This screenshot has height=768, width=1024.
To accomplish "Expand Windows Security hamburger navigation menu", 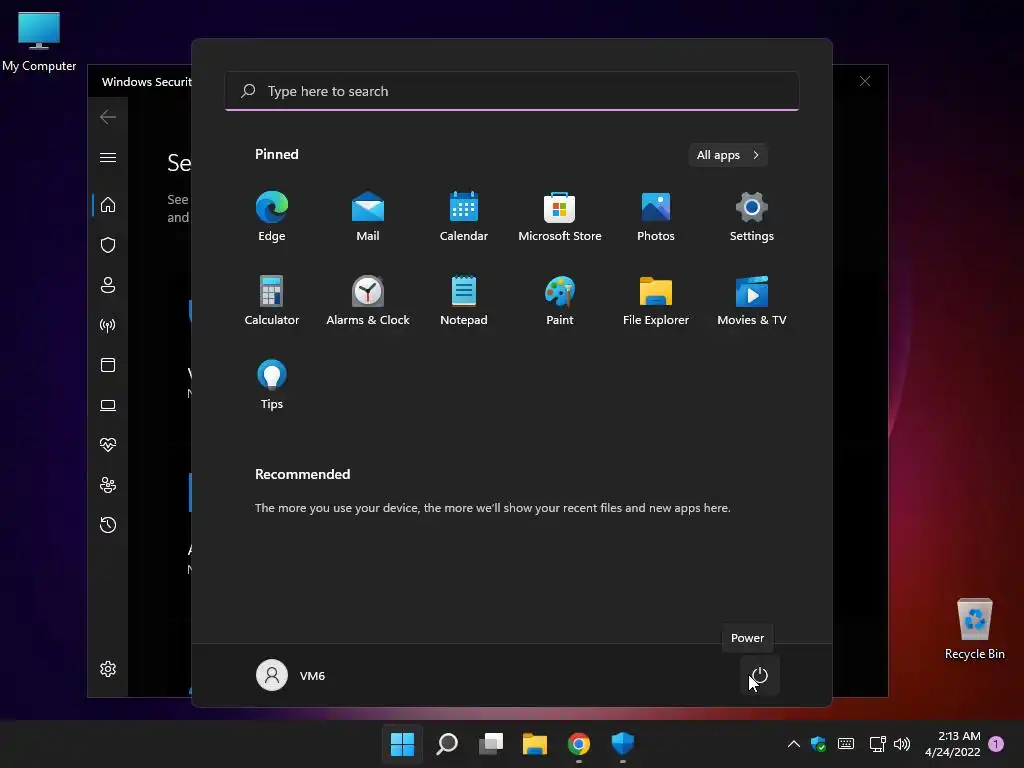I will 108,157.
